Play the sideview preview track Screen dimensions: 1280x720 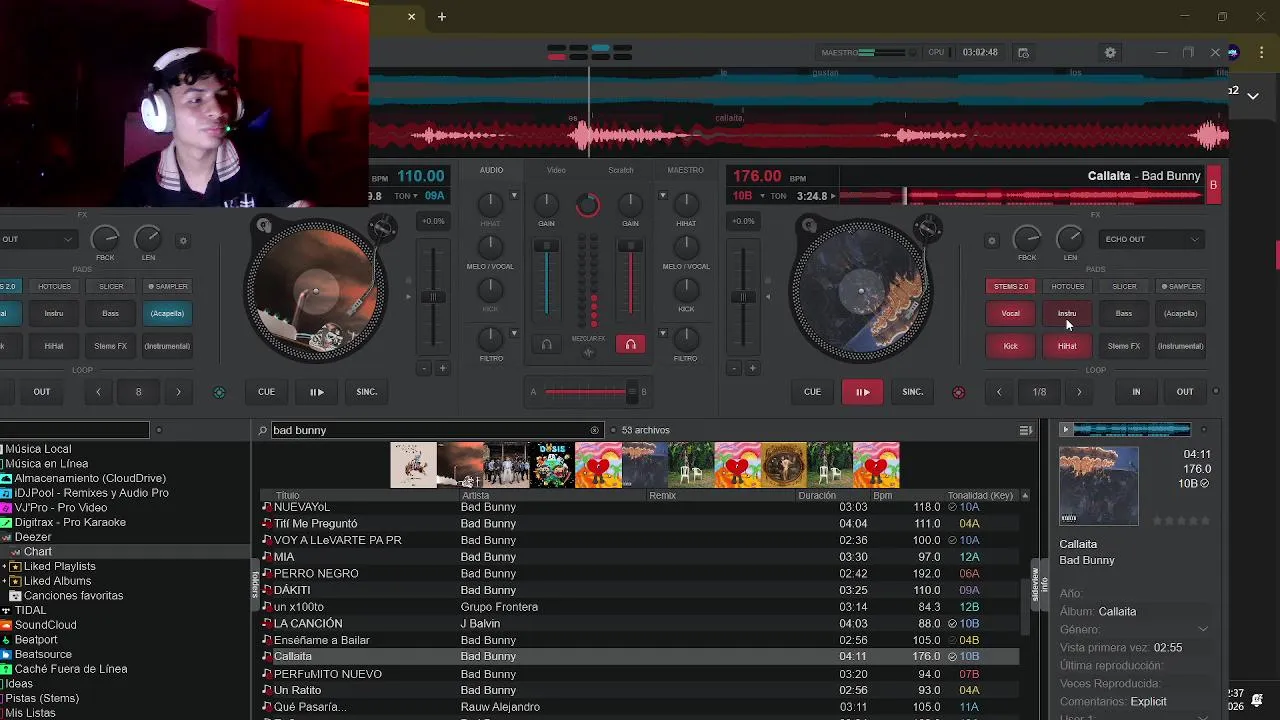[1065, 430]
